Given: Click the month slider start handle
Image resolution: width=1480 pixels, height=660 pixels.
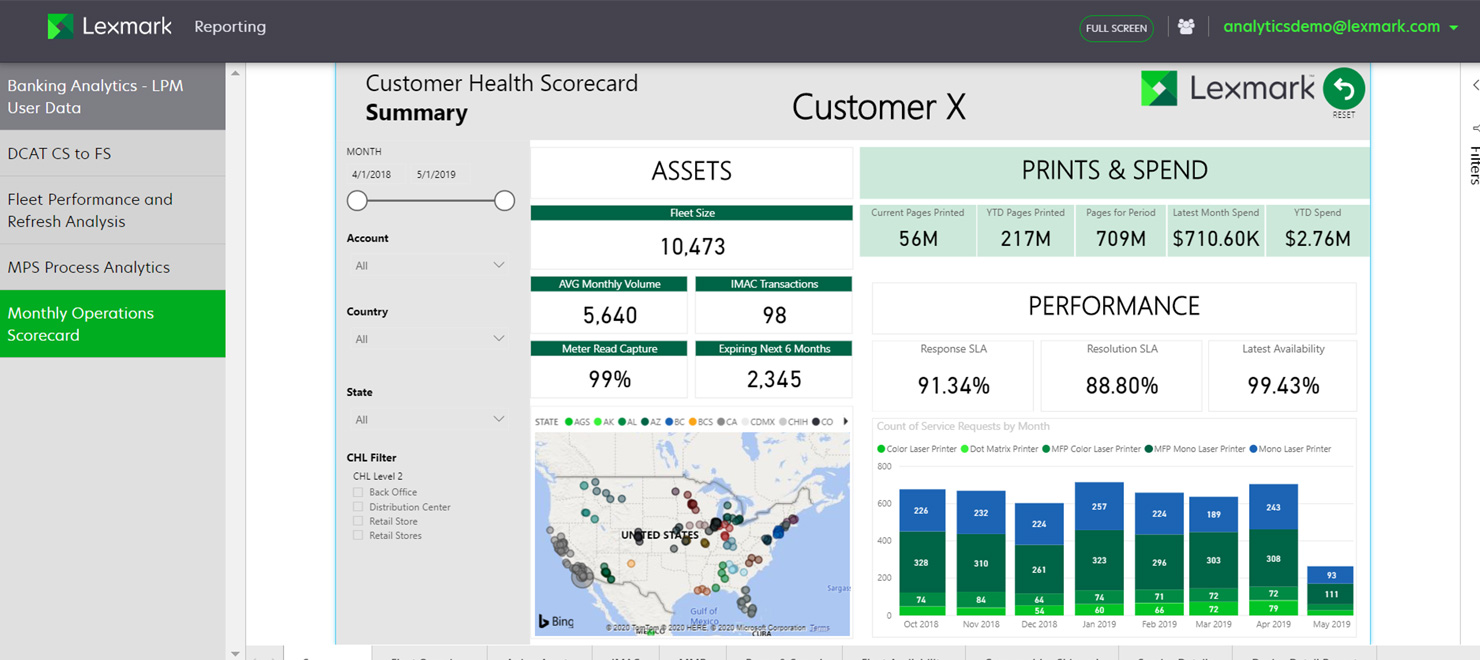Looking at the screenshot, I should (357, 201).
